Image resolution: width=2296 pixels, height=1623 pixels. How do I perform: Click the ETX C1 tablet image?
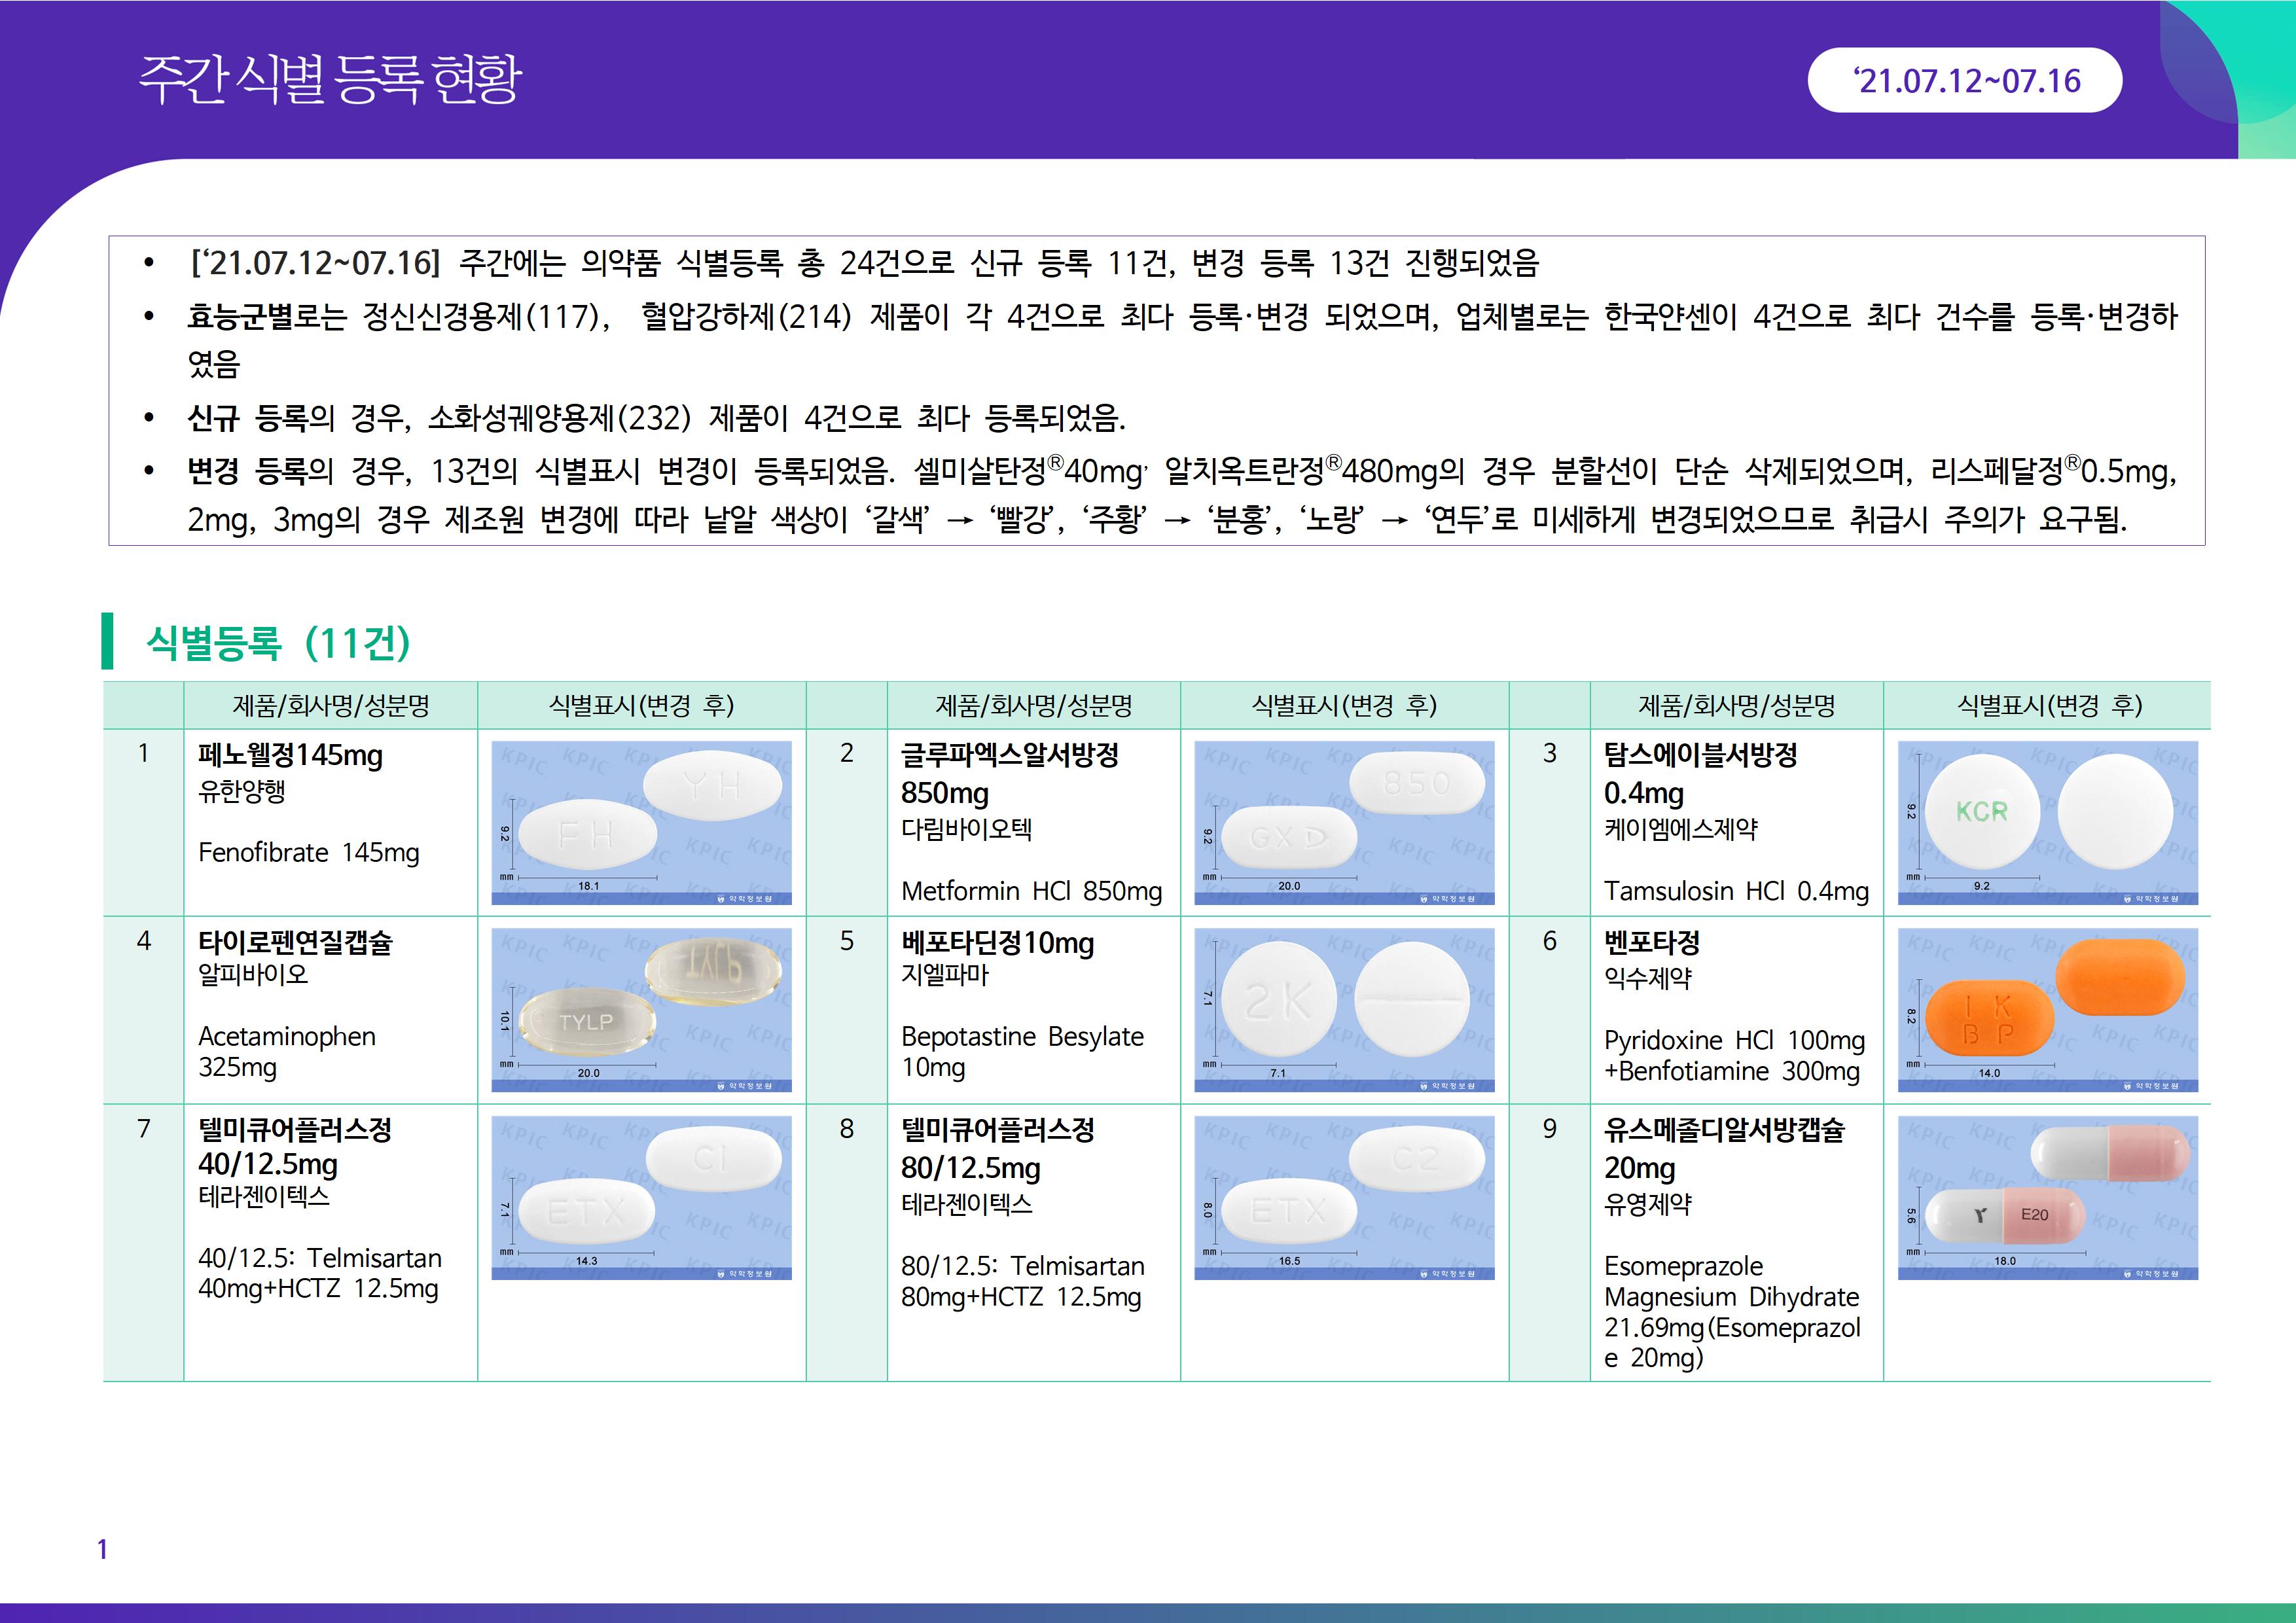pyautogui.click(x=641, y=1197)
